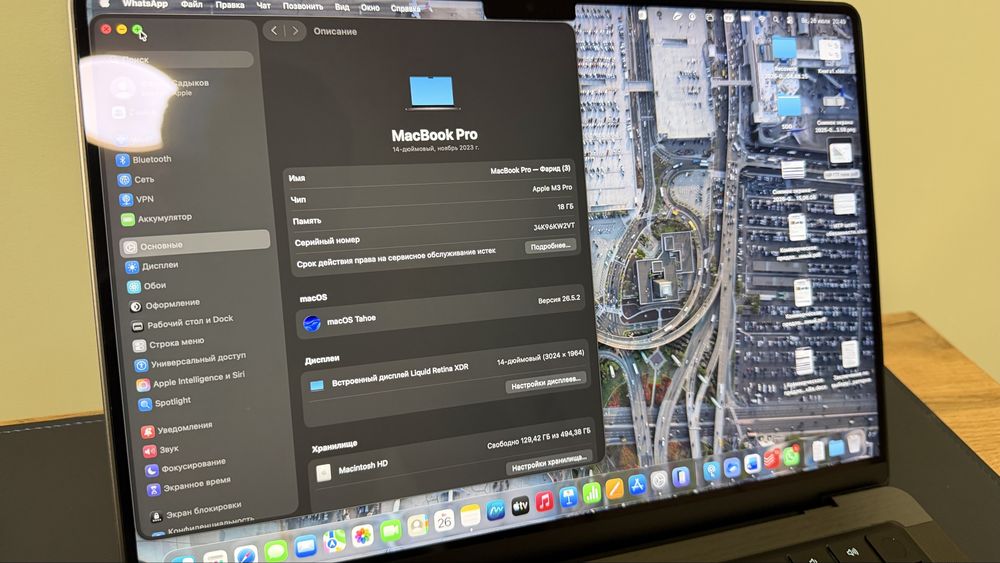Viewport: 1000px width, 563px height.
Task: Open Messages from the Dock
Action: (x=276, y=550)
